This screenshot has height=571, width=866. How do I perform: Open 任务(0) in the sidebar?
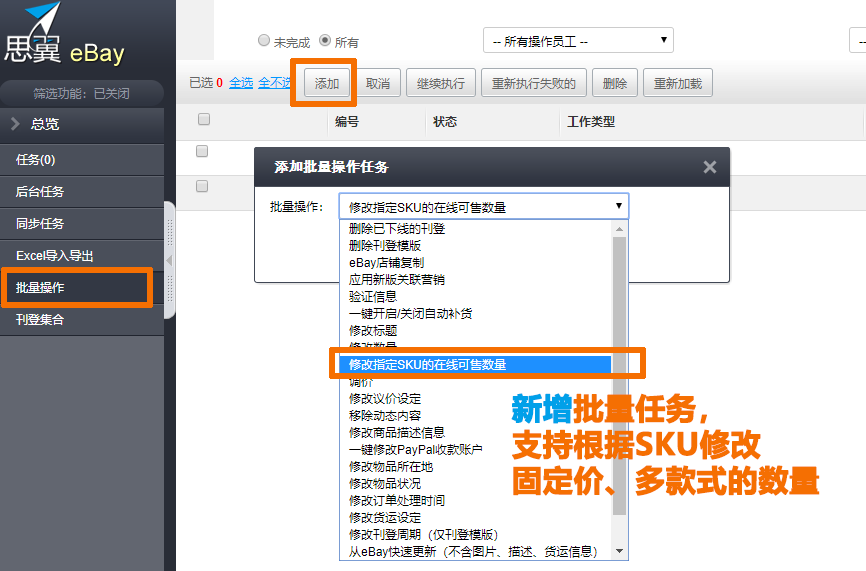(x=82, y=160)
